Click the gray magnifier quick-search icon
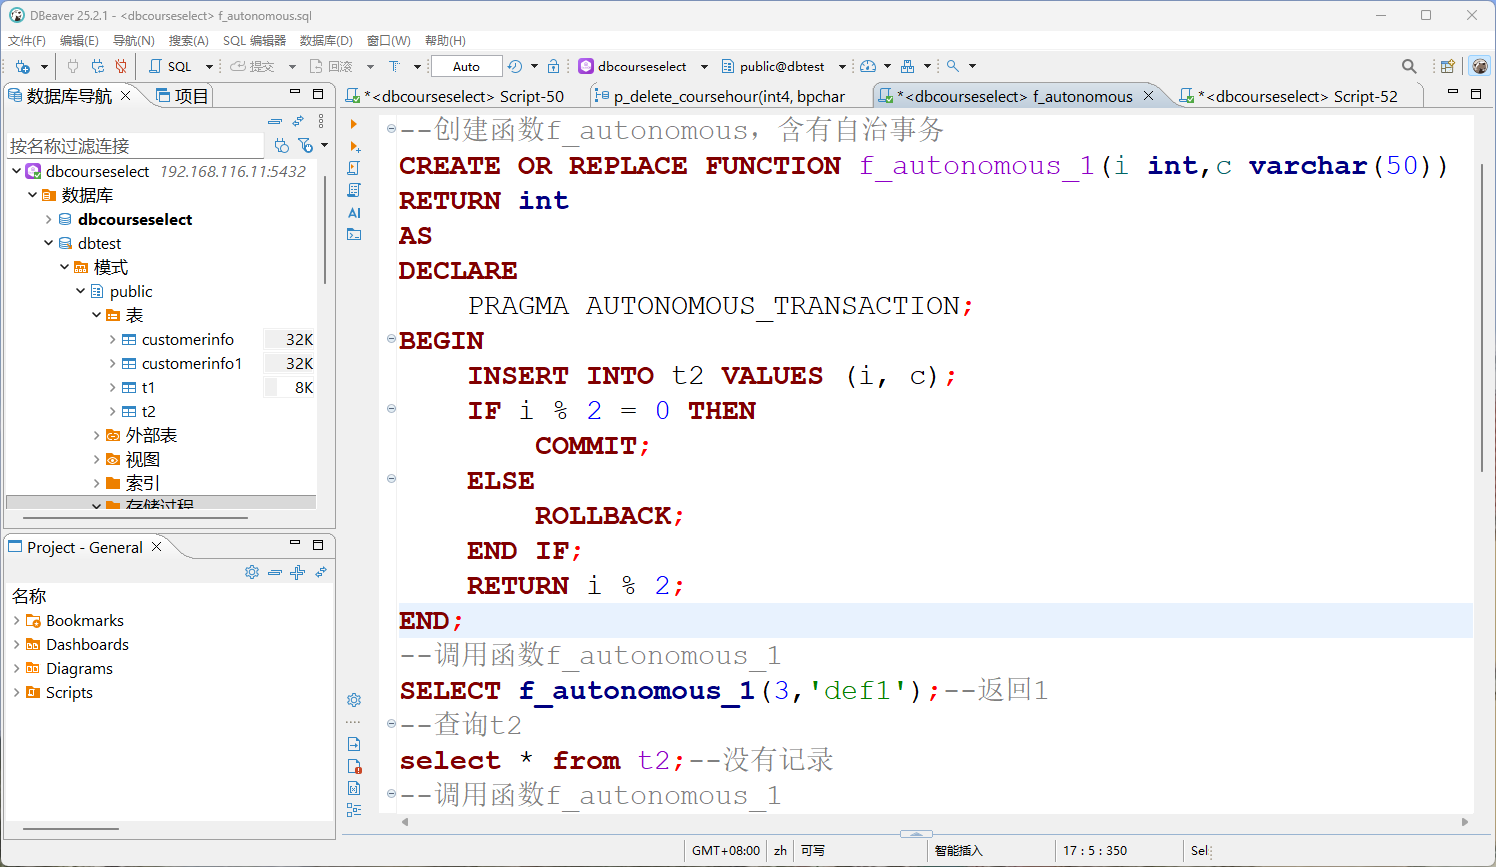Screen dimensions: 1496x867 (1409, 66)
